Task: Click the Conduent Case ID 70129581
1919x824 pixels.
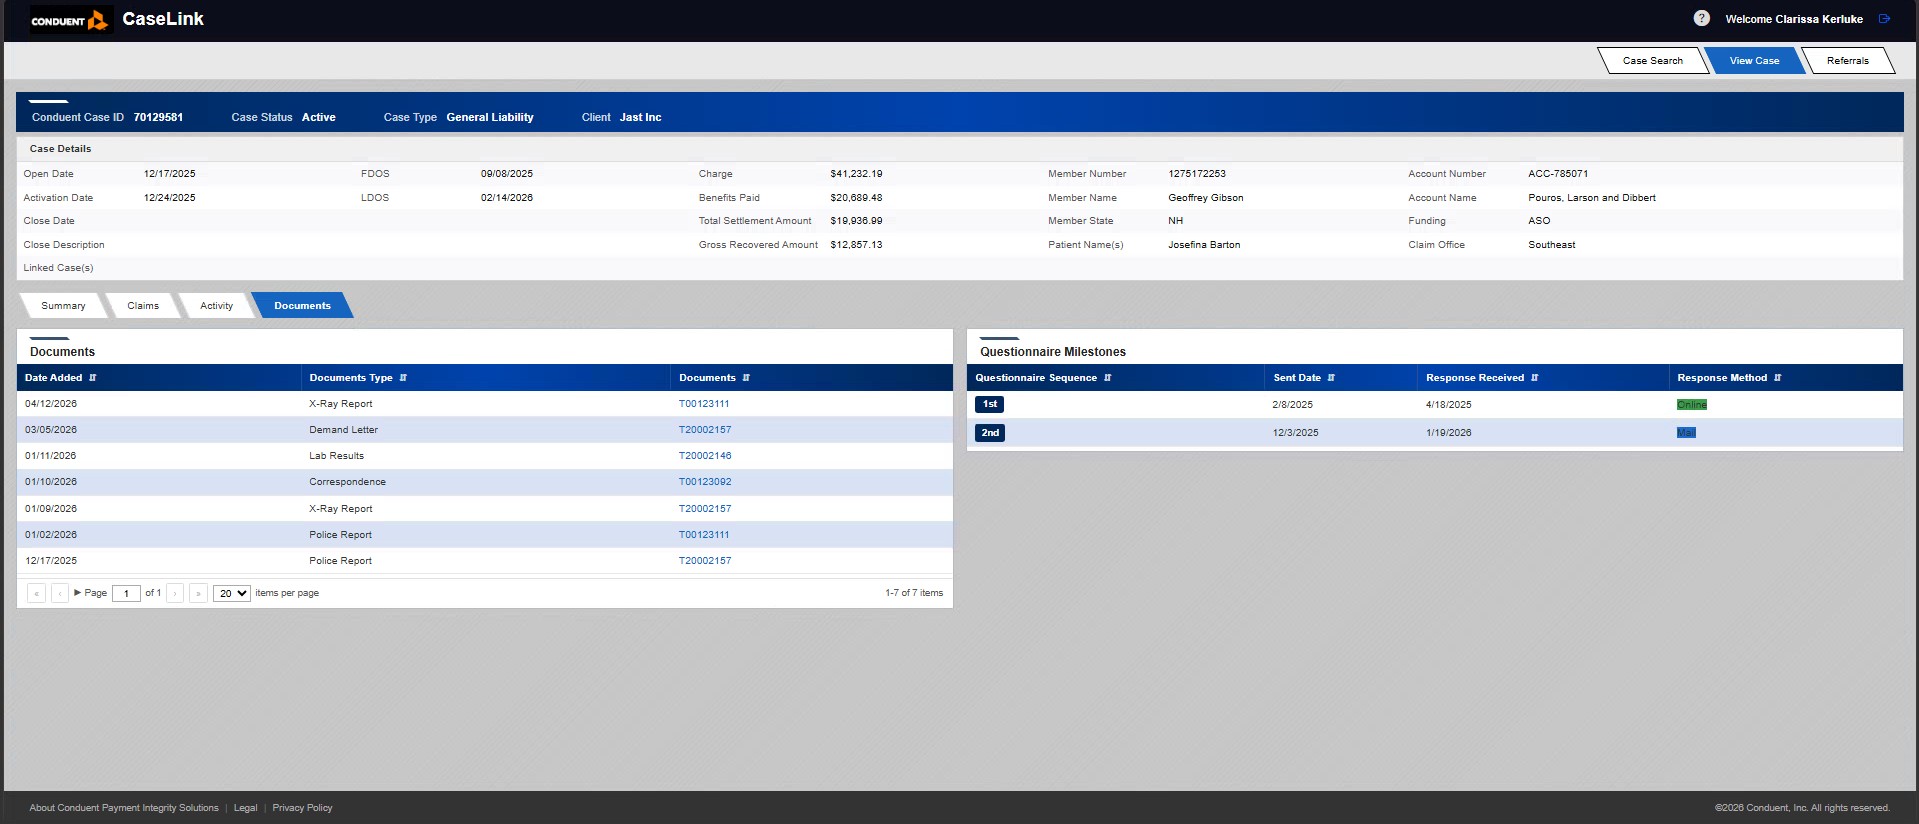Action: click(x=158, y=118)
